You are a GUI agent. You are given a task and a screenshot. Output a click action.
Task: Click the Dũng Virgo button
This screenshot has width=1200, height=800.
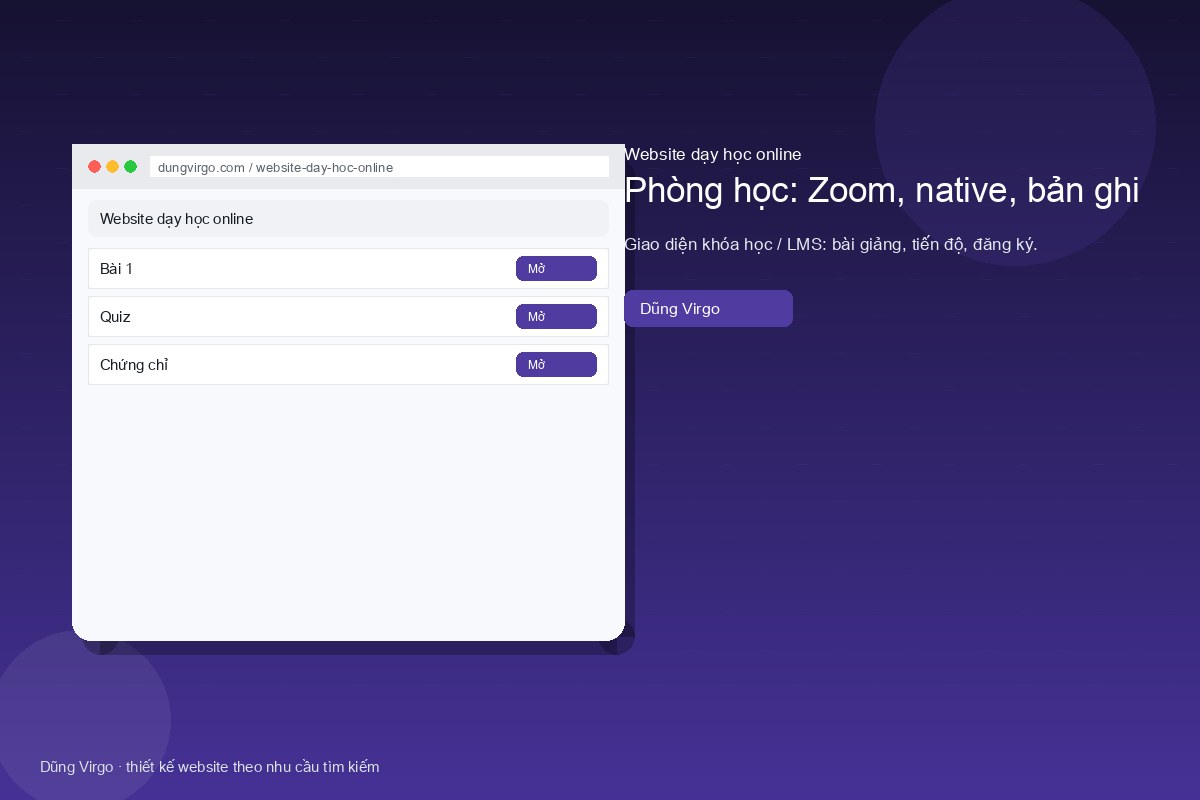coord(708,309)
